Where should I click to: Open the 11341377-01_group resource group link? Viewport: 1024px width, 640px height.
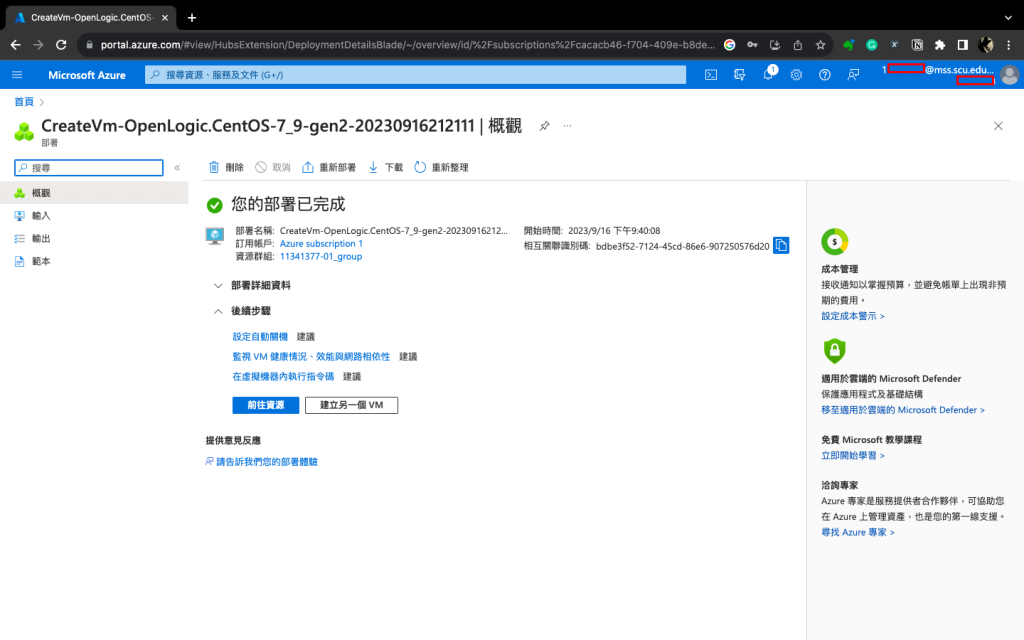click(x=321, y=257)
